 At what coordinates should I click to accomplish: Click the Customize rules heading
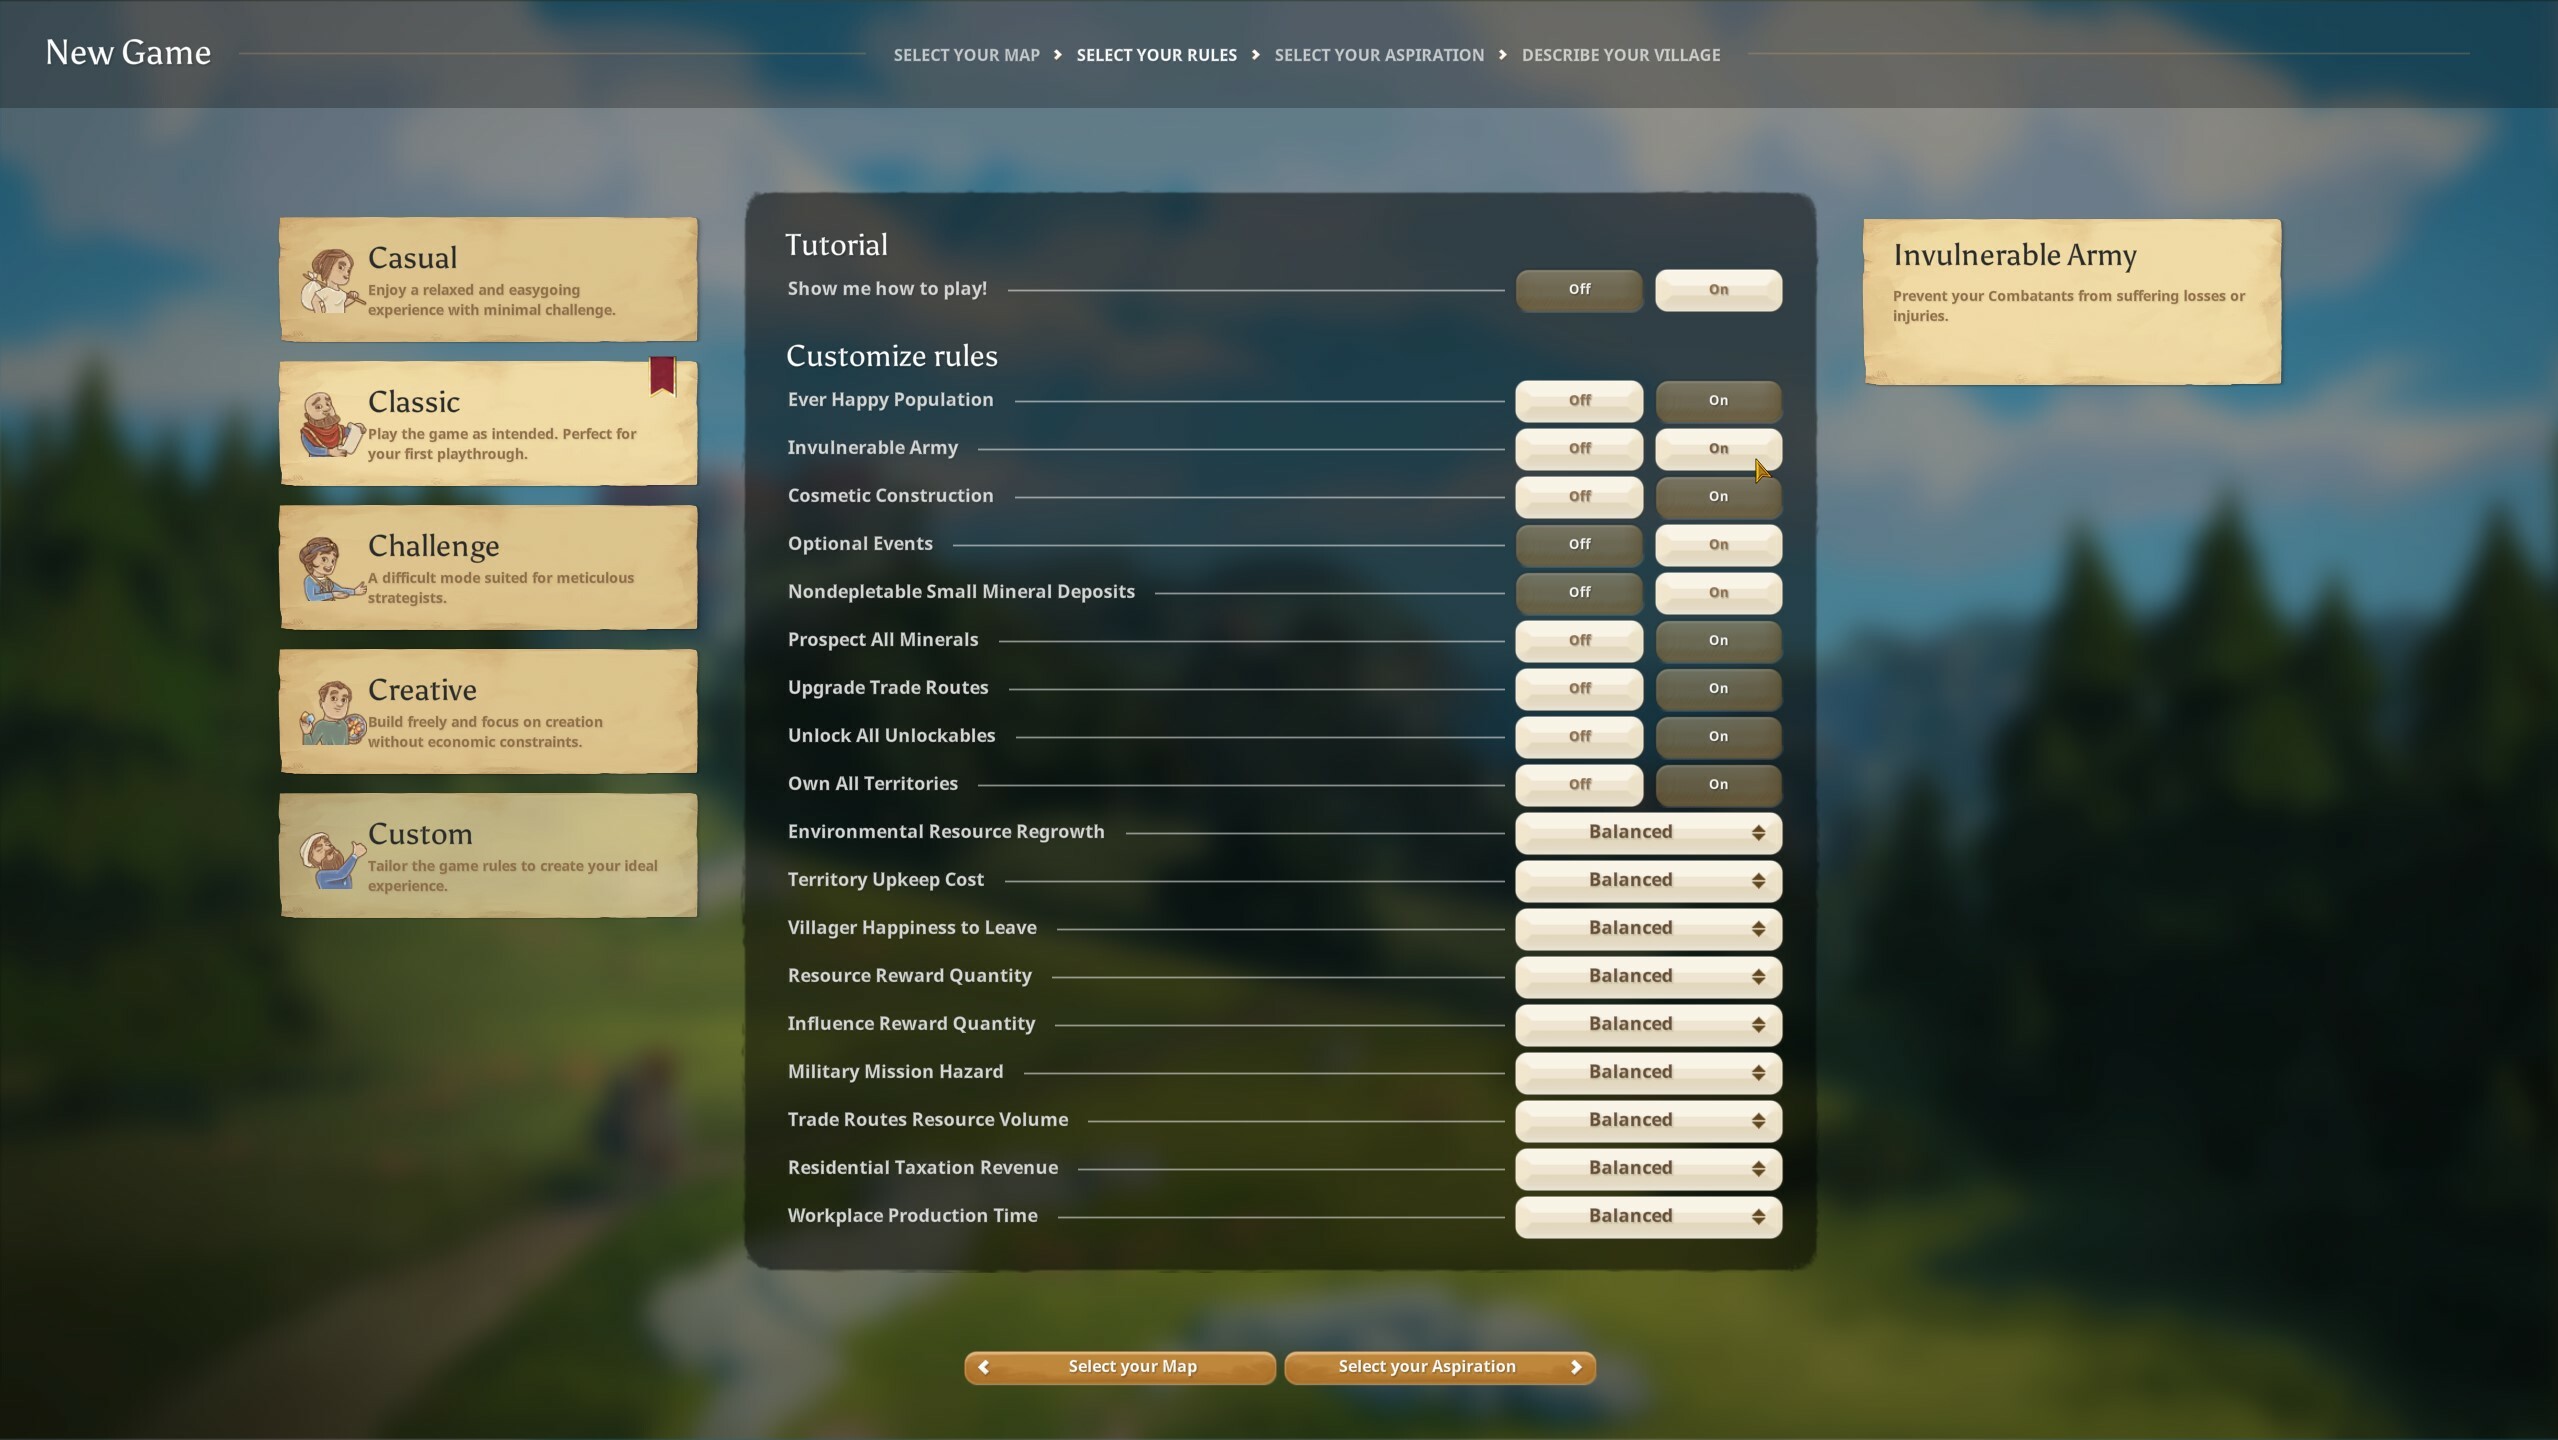pos(892,357)
